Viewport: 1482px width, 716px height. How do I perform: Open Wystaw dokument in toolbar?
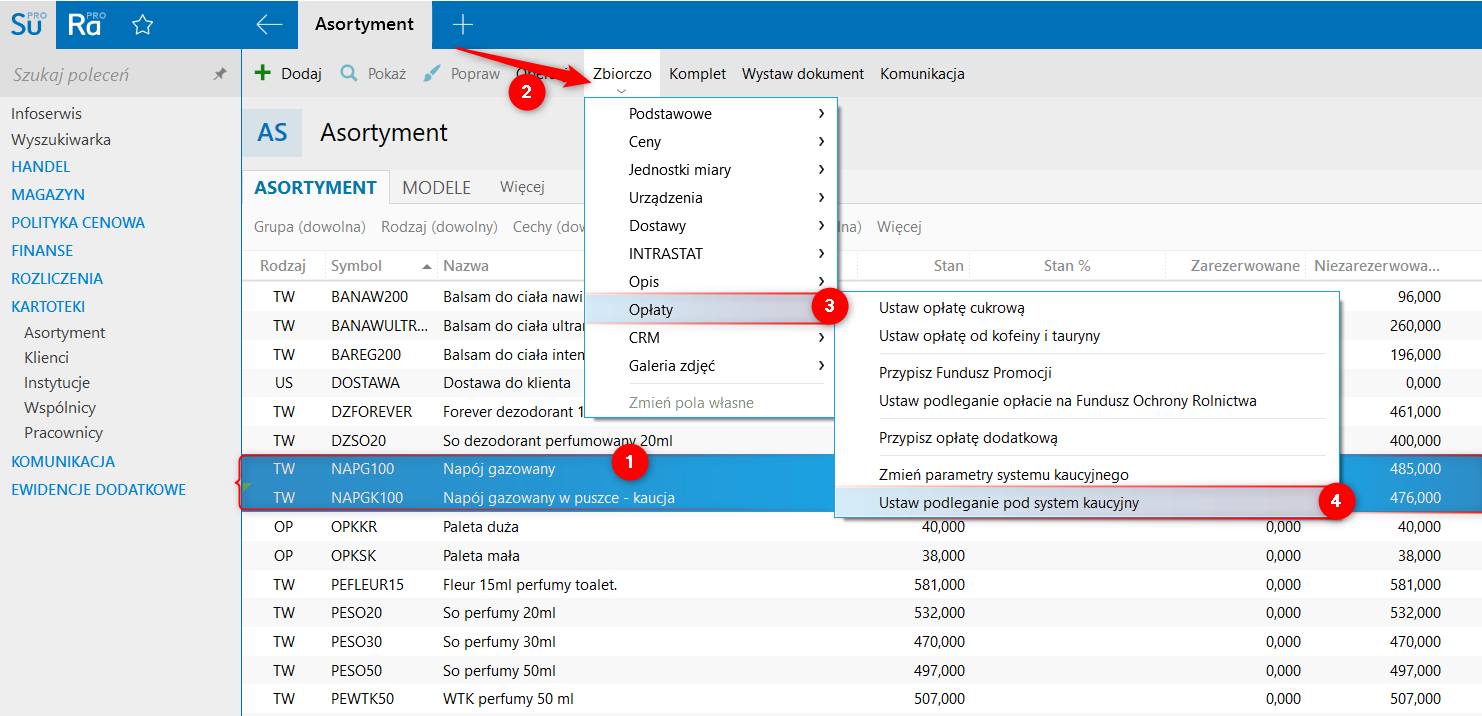click(802, 74)
